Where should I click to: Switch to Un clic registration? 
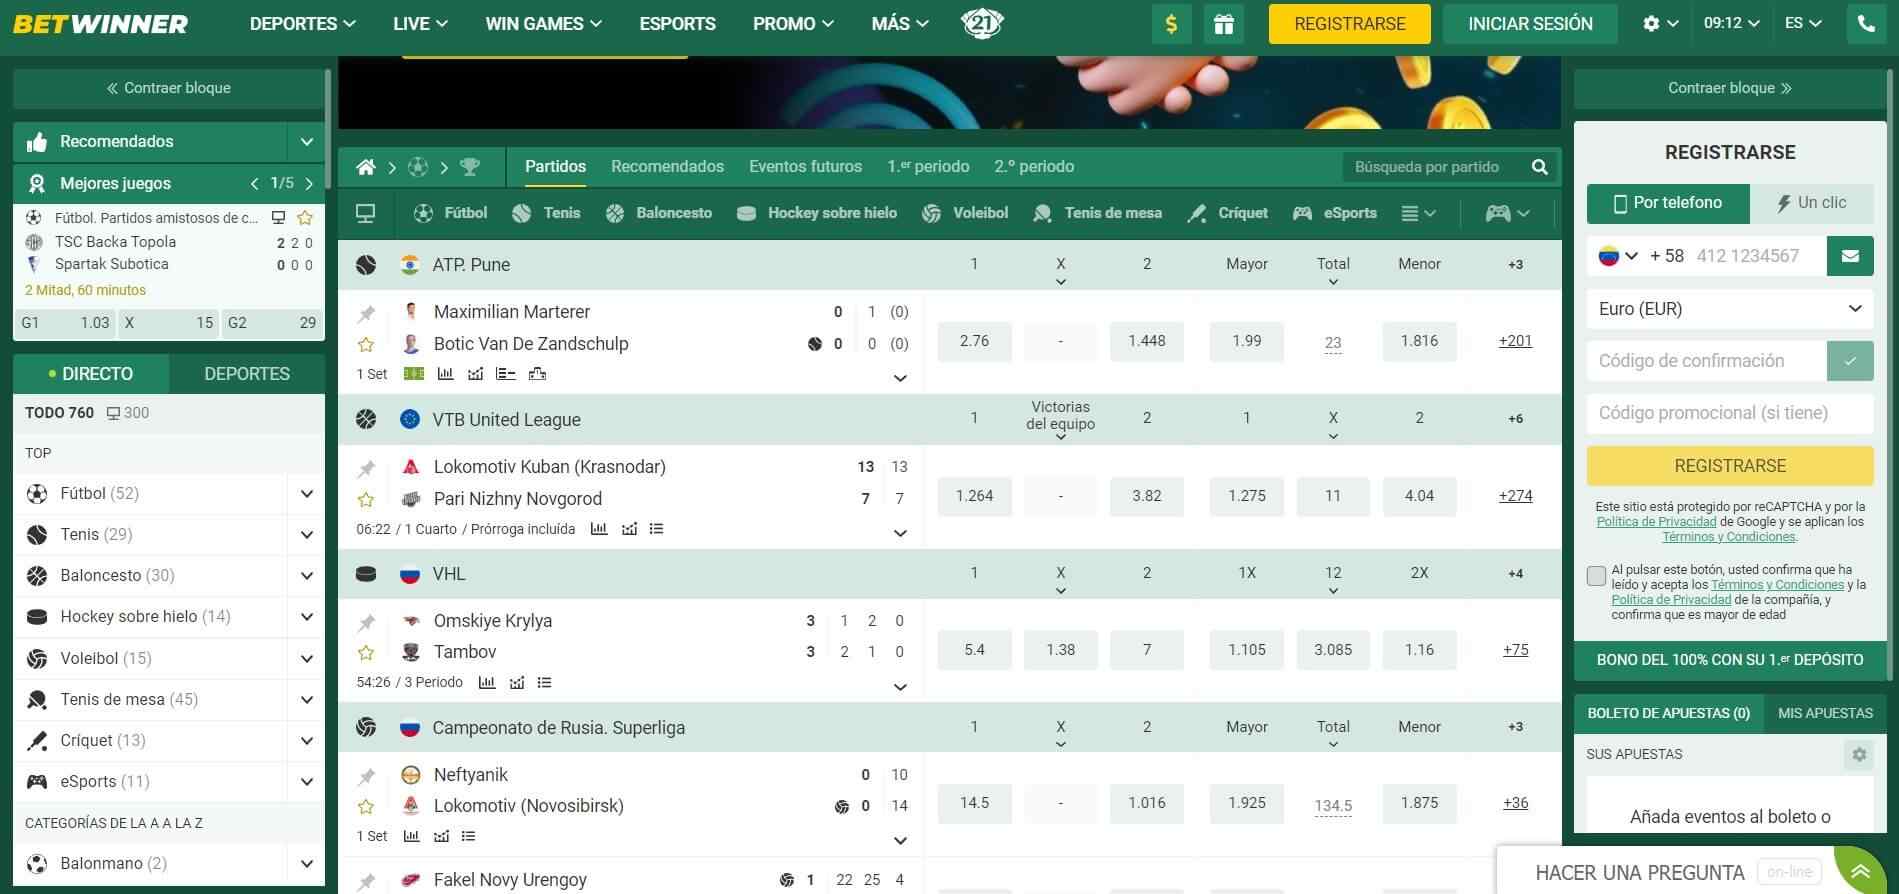(1811, 203)
